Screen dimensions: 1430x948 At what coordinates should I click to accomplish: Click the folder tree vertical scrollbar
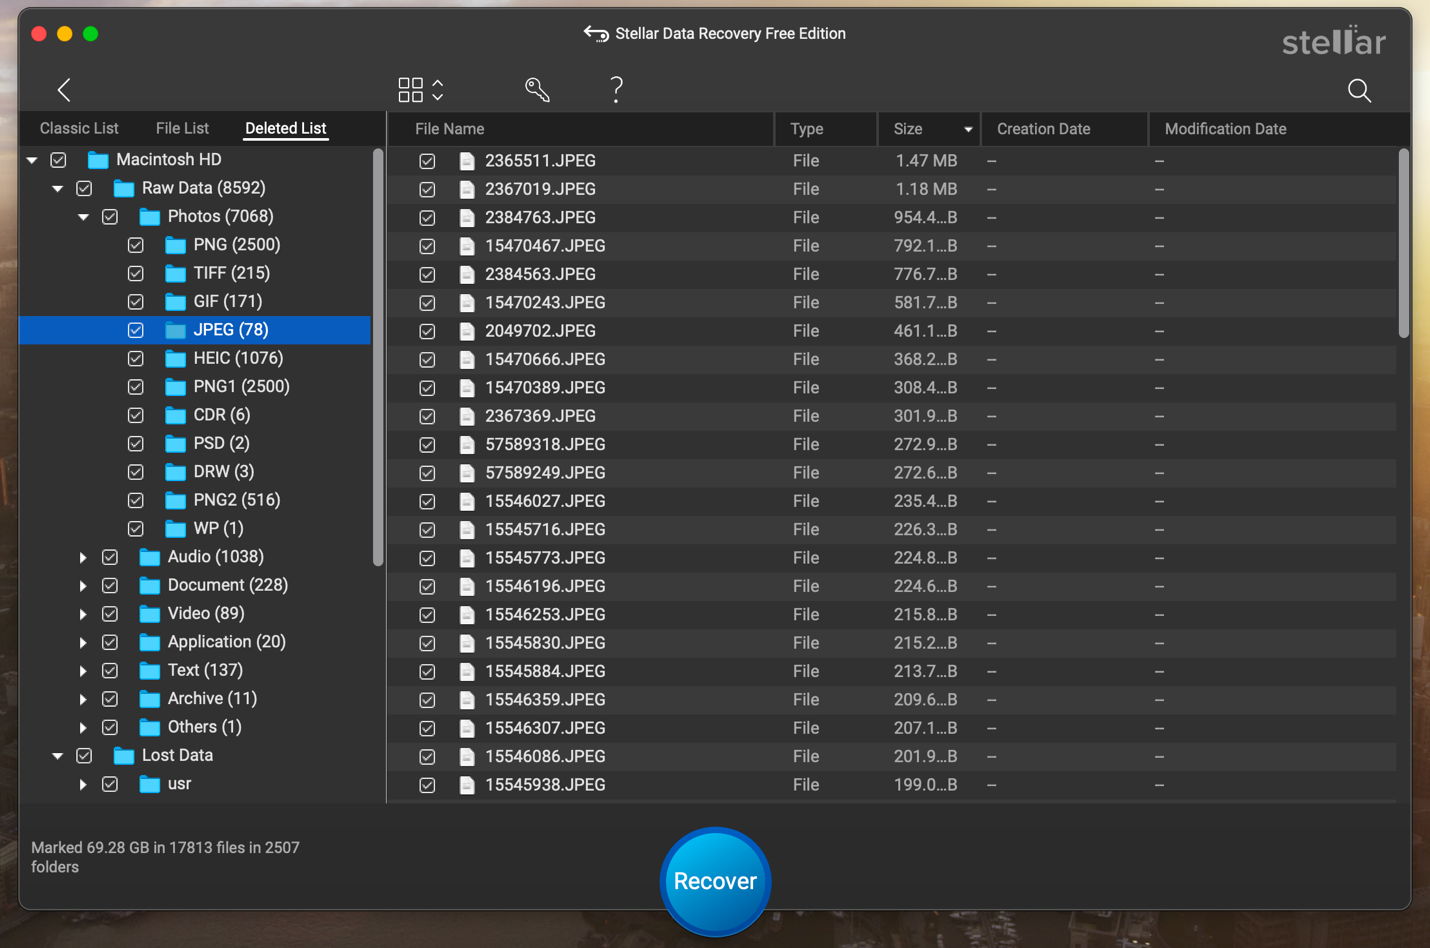coord(378,357)
